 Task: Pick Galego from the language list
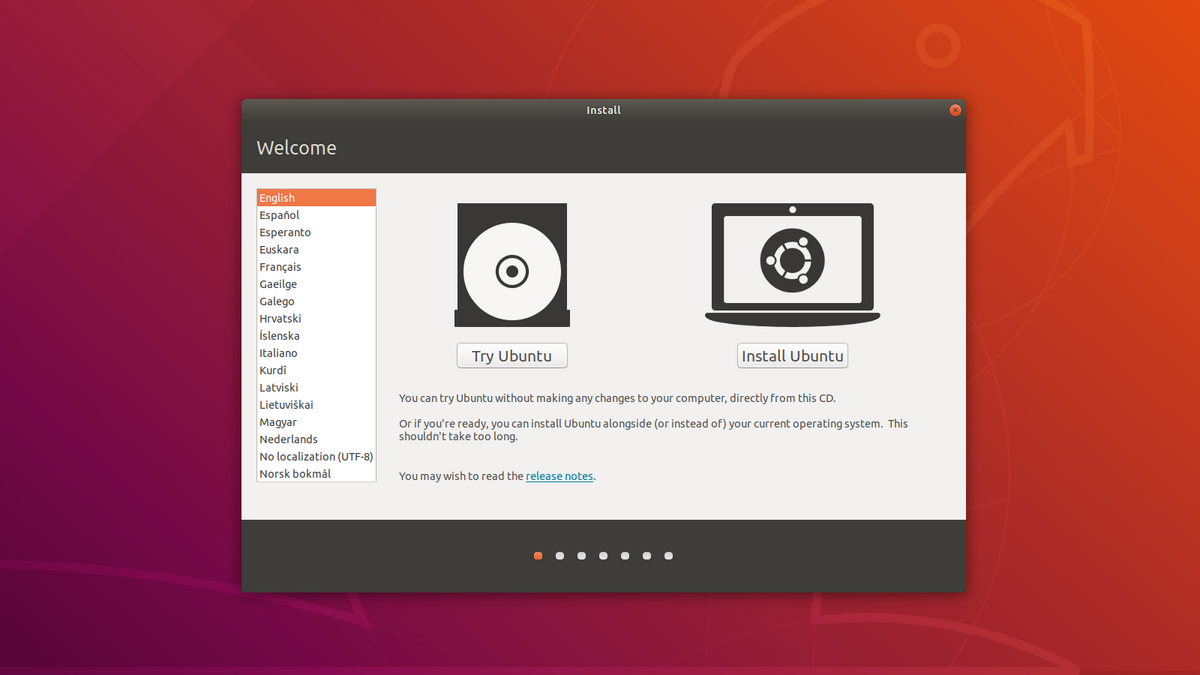pyautogui.click(x=316, y=301)
